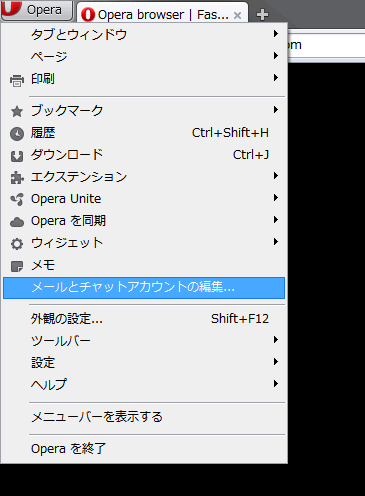
Task: Expand the タブとウィンドウ submenu arrow
Action: click(x=276, y=34)
